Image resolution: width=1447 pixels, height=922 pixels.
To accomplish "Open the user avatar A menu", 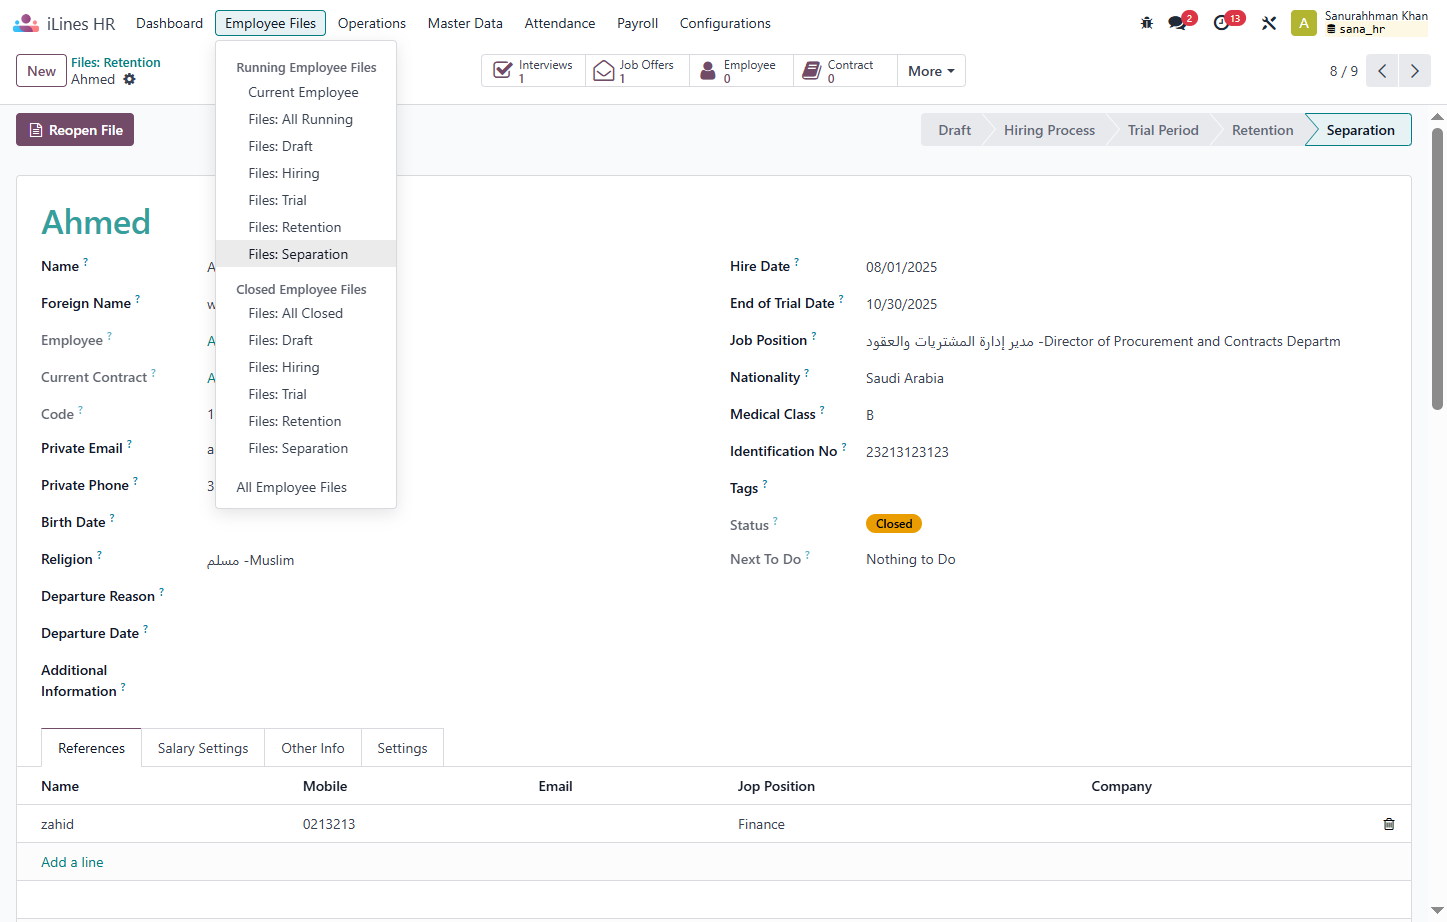I will coord(1304,23).
